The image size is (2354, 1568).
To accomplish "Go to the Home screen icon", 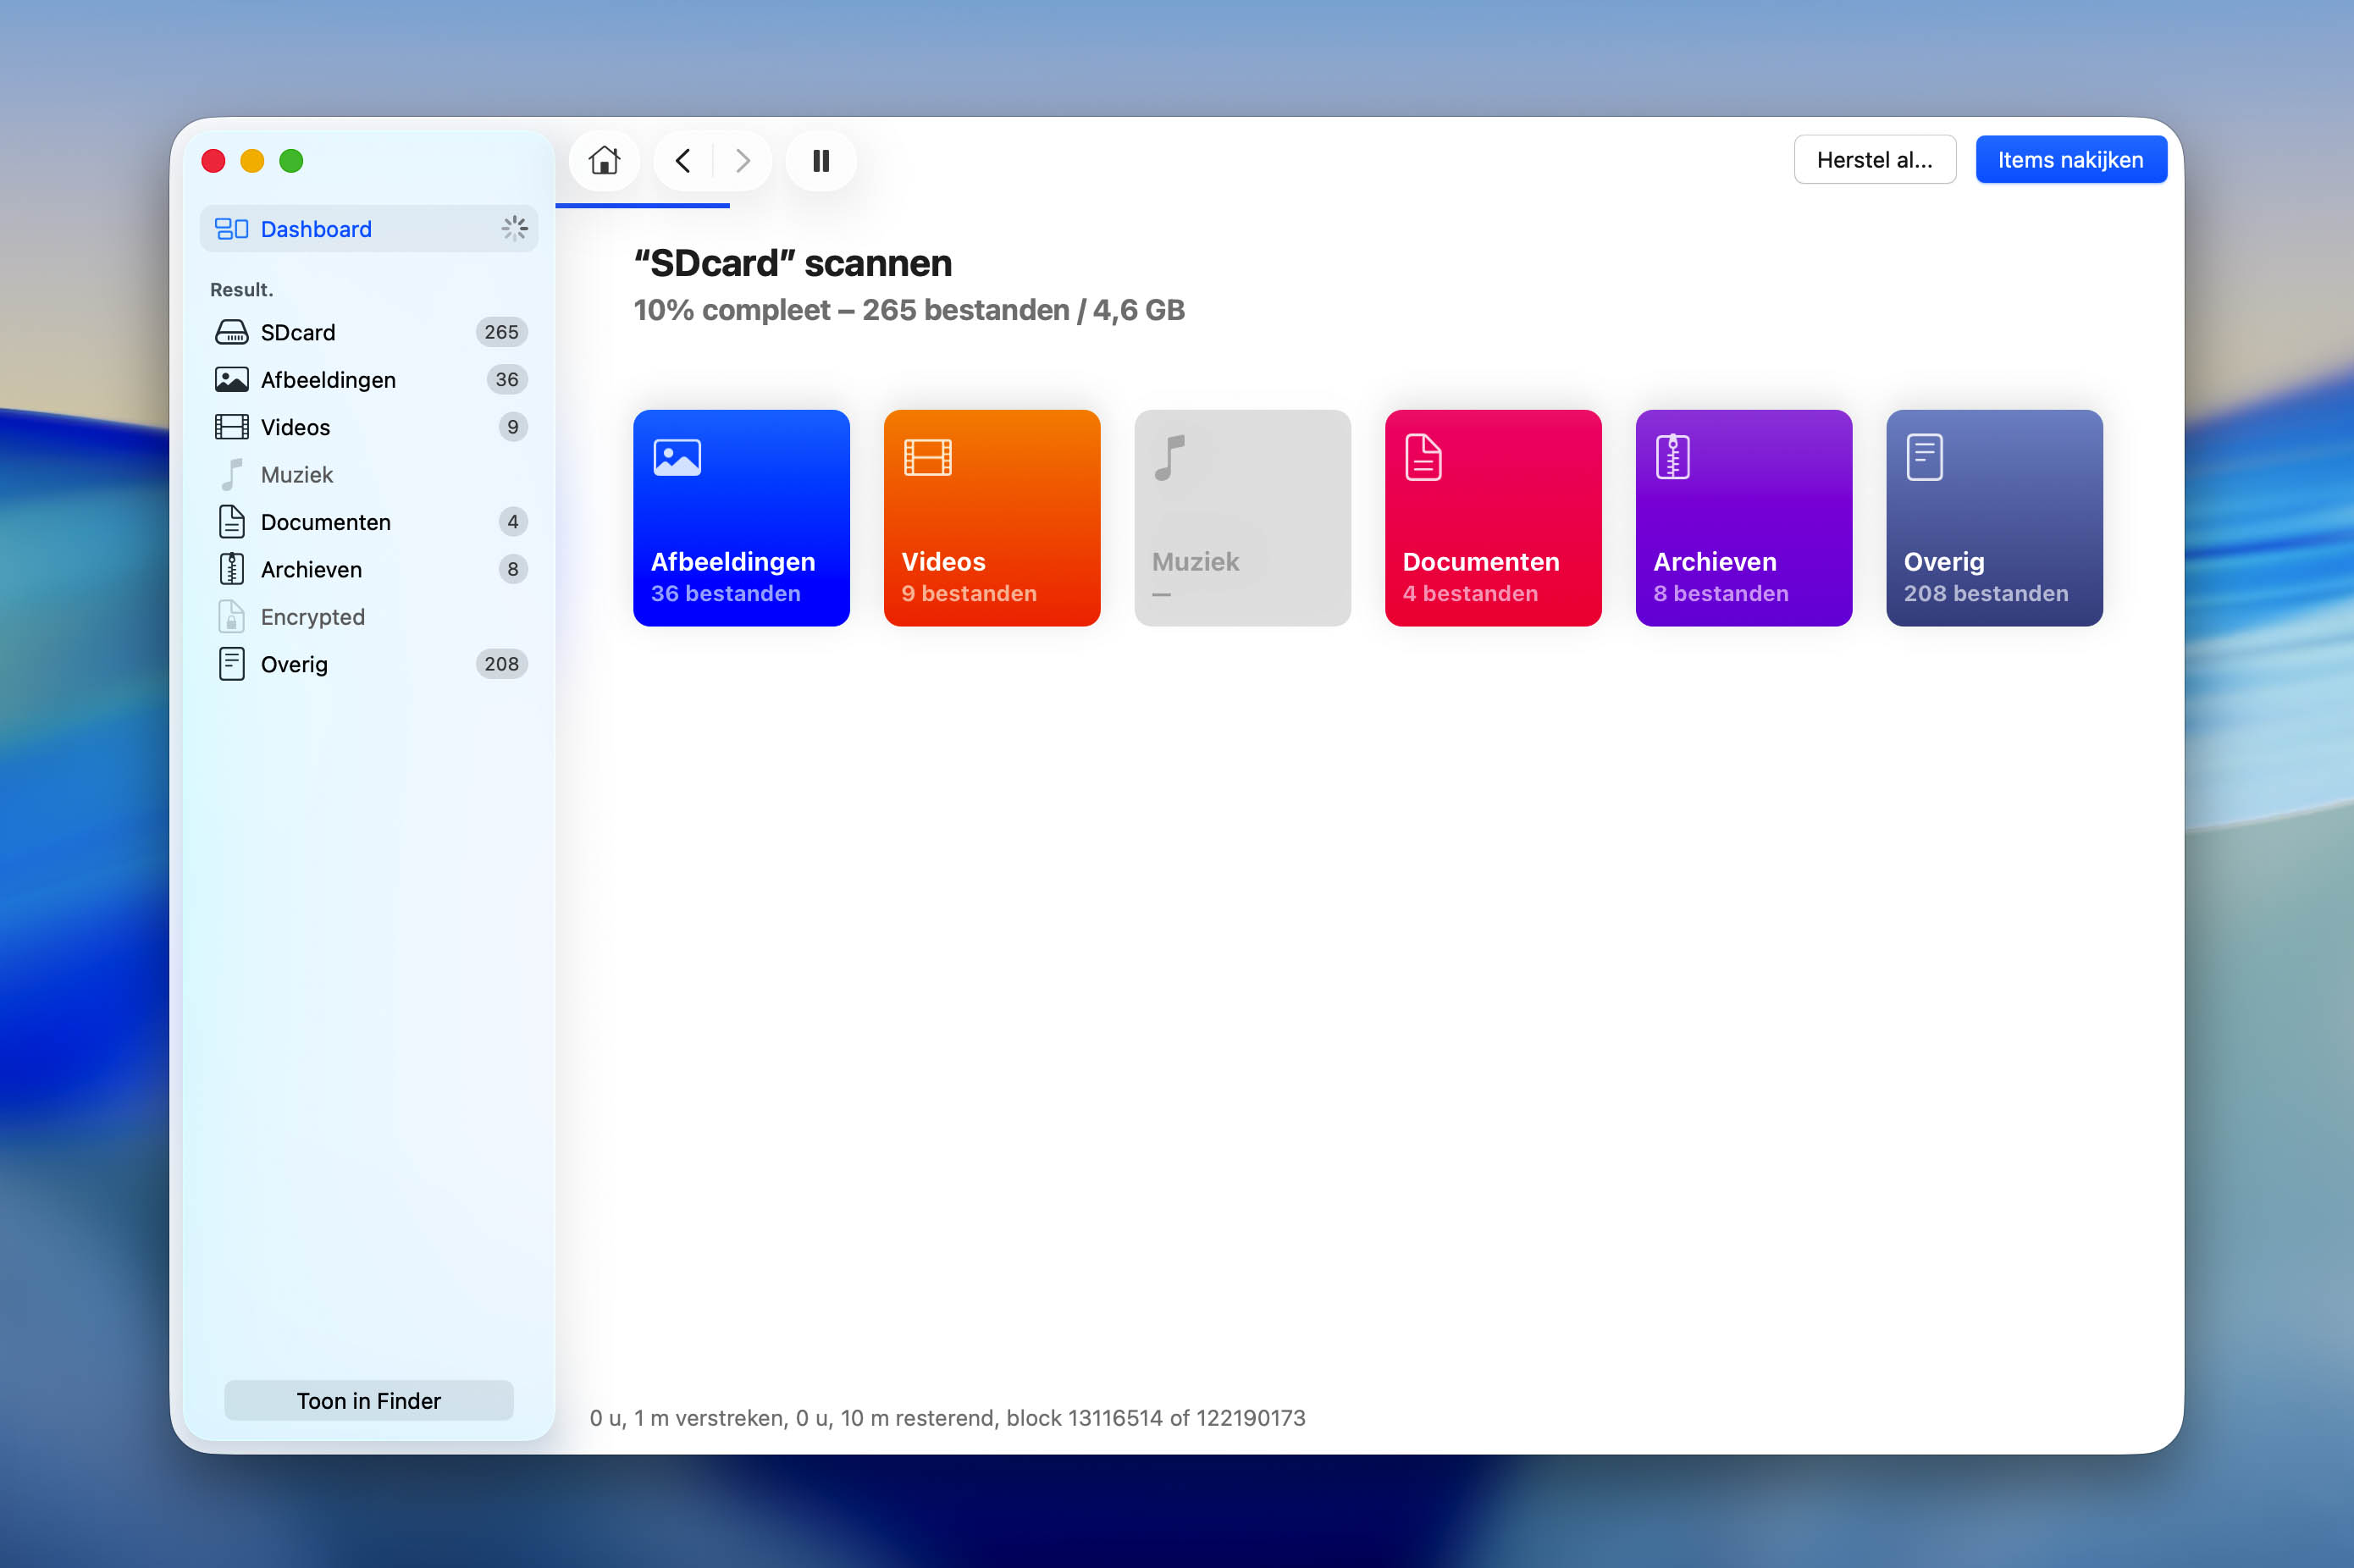I will tap(604, 160).
